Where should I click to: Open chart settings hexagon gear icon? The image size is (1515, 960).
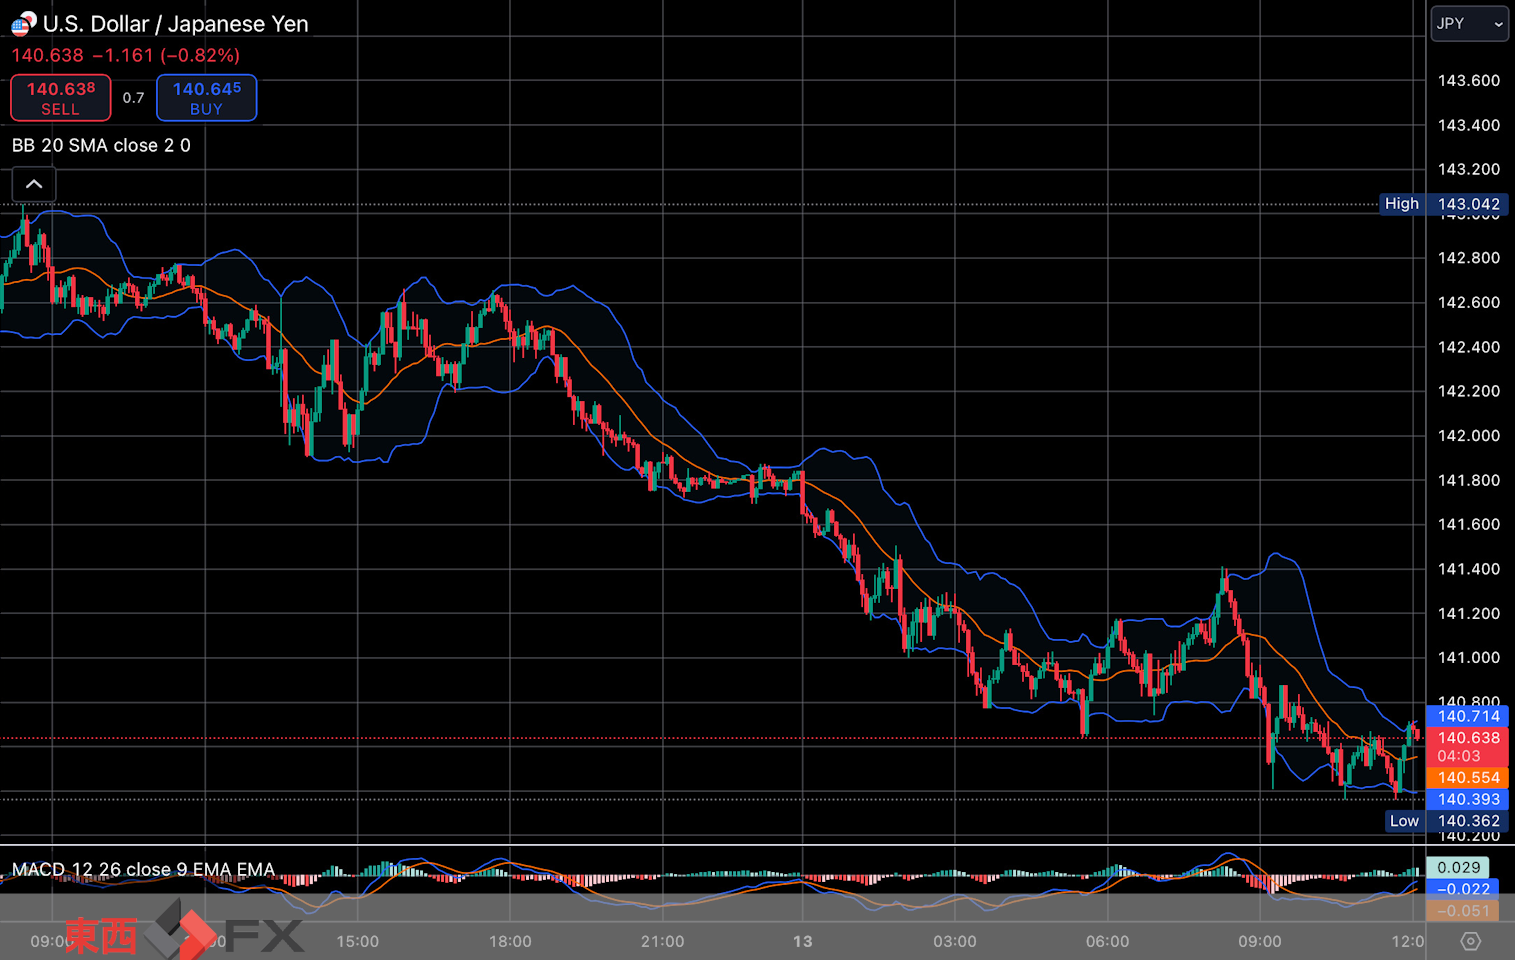1470,941
